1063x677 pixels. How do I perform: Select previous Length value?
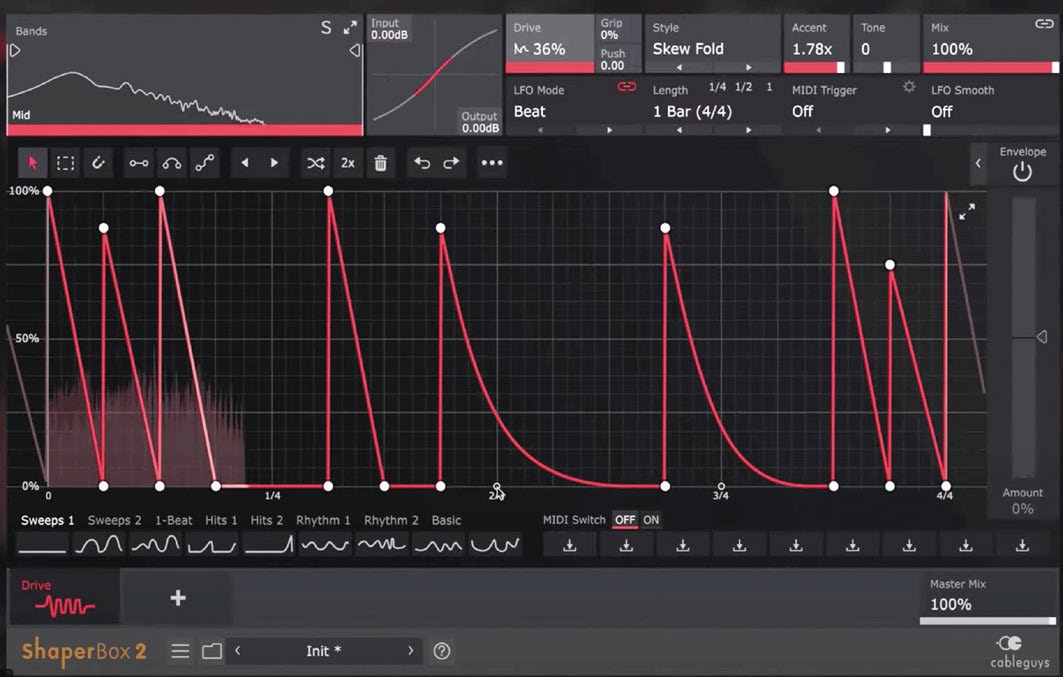679,129
